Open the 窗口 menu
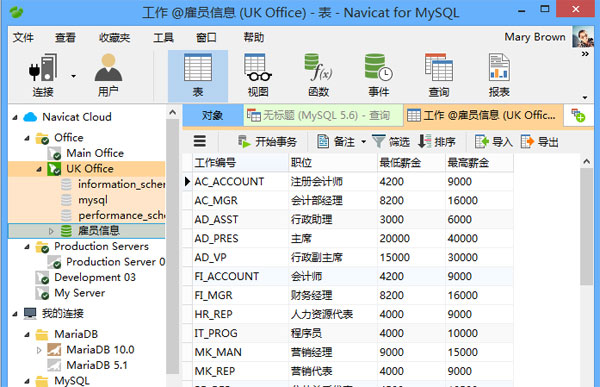The image size is (600, 387). [206, 38]
